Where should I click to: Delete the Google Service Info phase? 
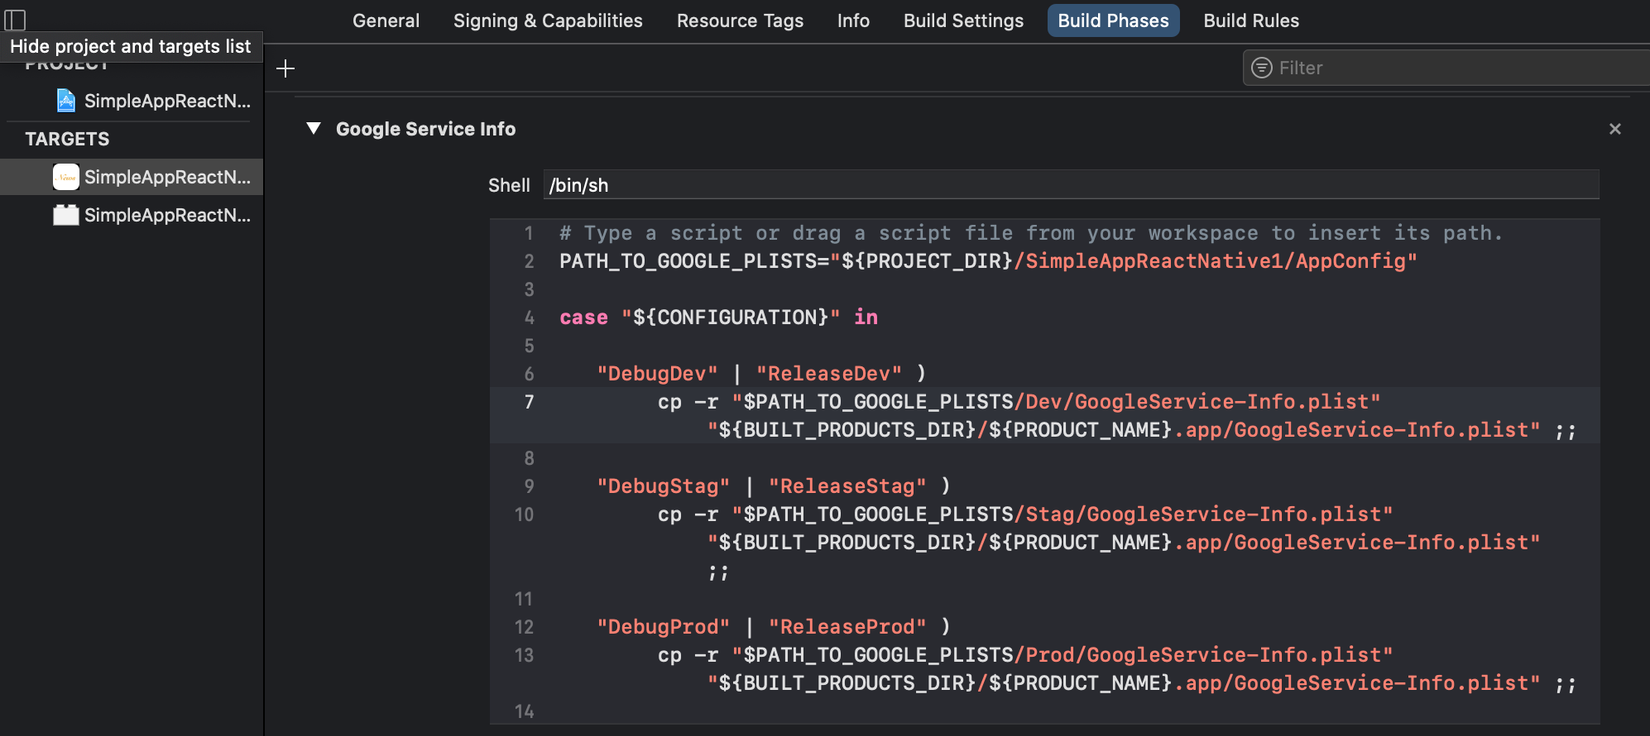pos(1615,129)
